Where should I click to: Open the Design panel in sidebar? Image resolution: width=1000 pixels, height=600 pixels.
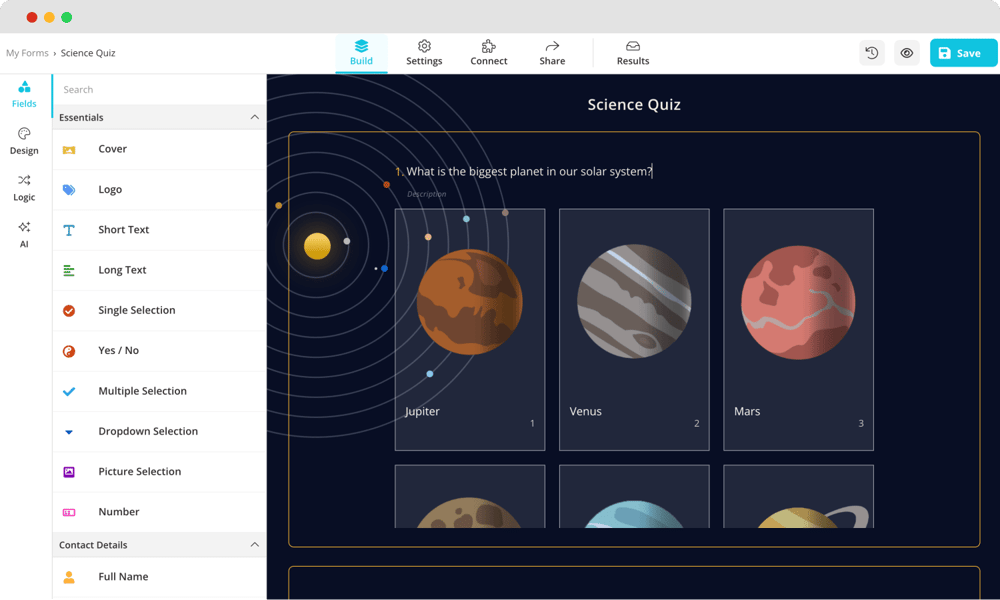click(x=24, y=141)
